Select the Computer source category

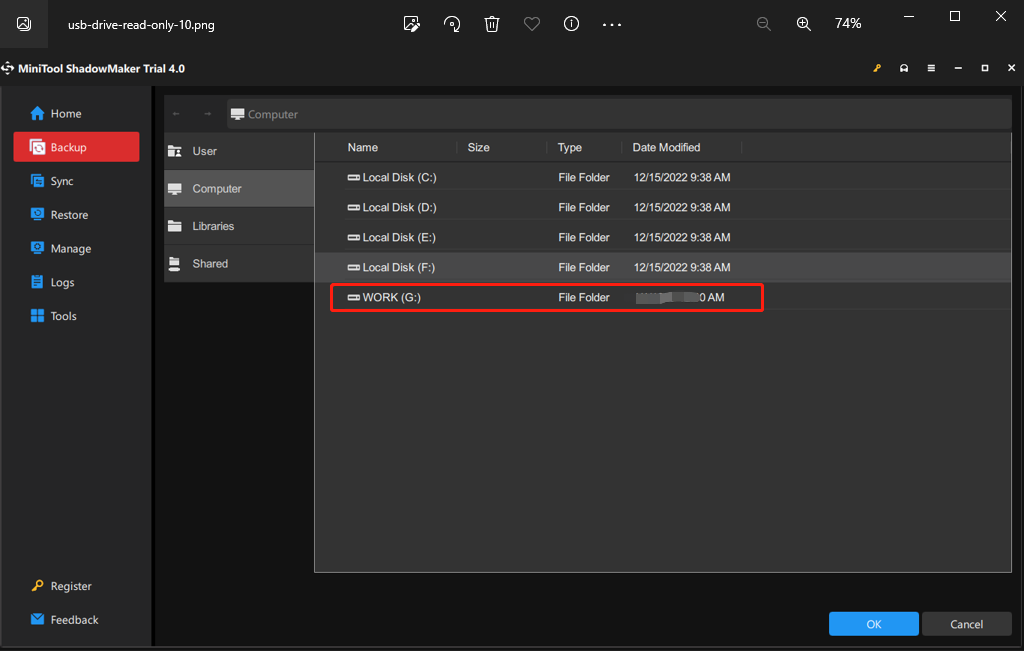[239, 189]
